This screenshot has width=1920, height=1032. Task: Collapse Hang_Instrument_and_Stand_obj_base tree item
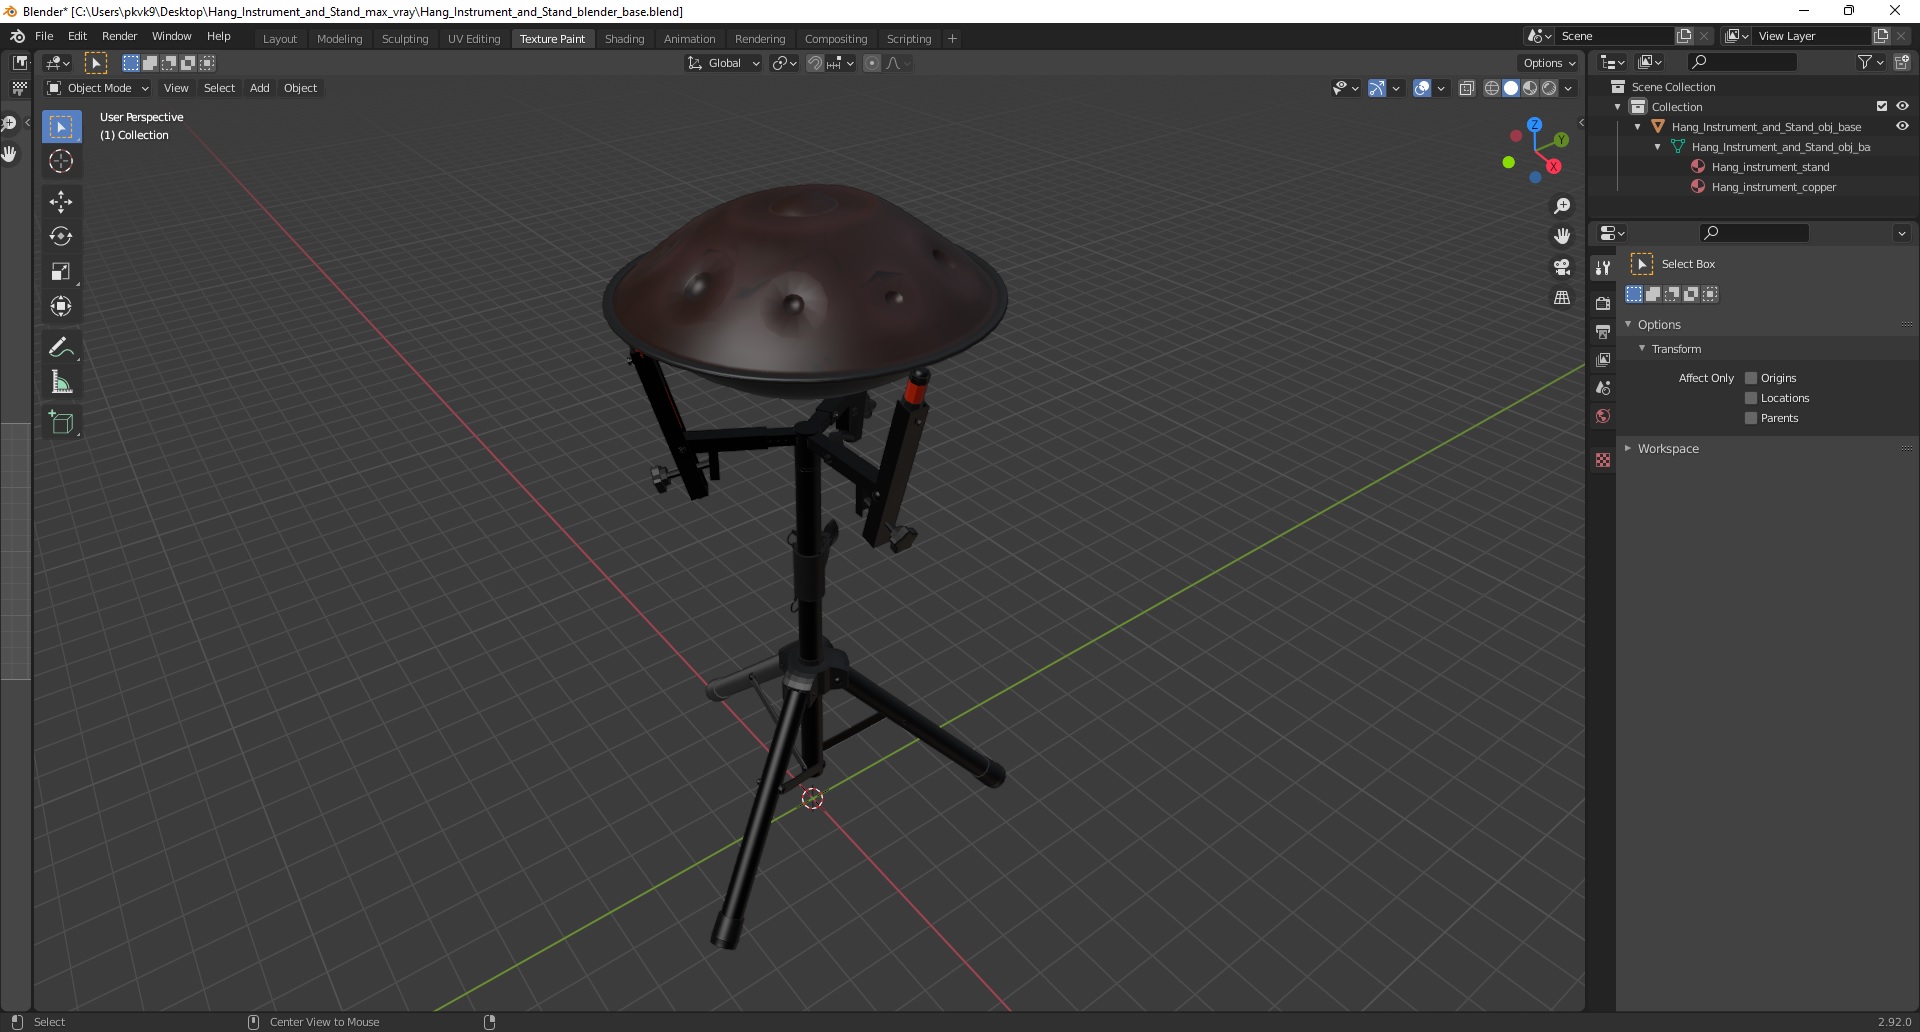pyautogui.click(x=1638, y=127)
